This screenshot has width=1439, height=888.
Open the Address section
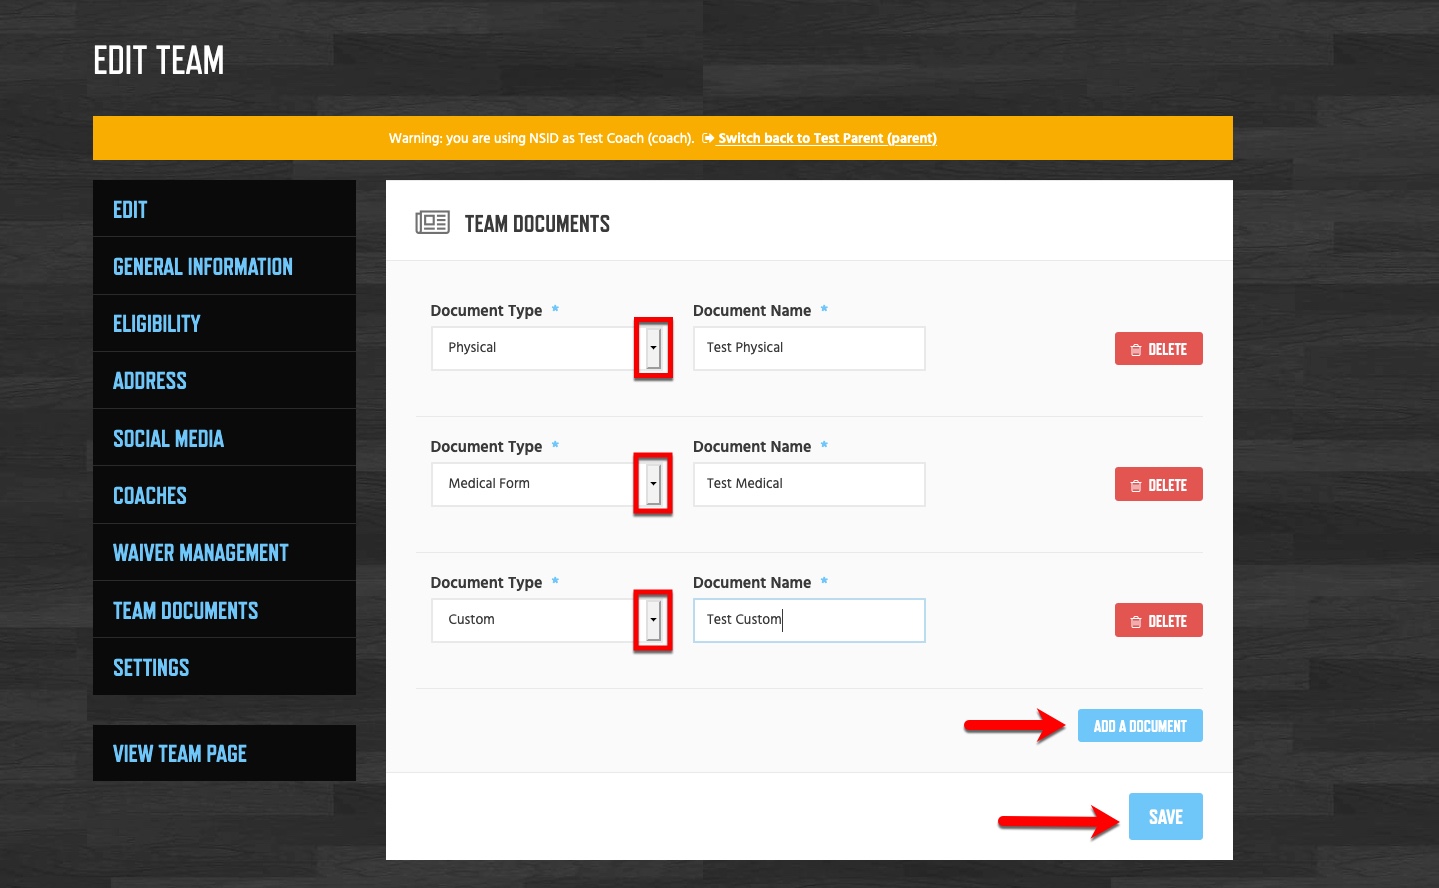pos(224,380)
